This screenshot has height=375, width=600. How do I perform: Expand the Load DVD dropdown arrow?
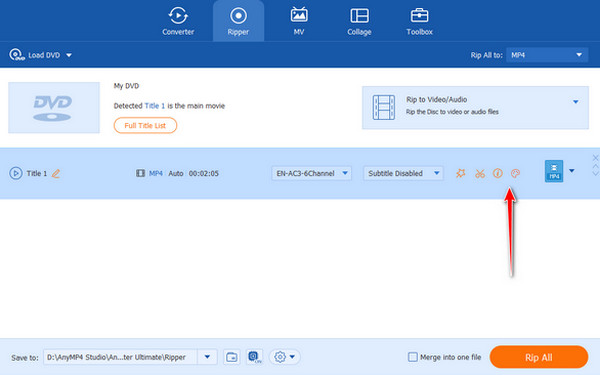pyautogui.click(x=69, y=55)
